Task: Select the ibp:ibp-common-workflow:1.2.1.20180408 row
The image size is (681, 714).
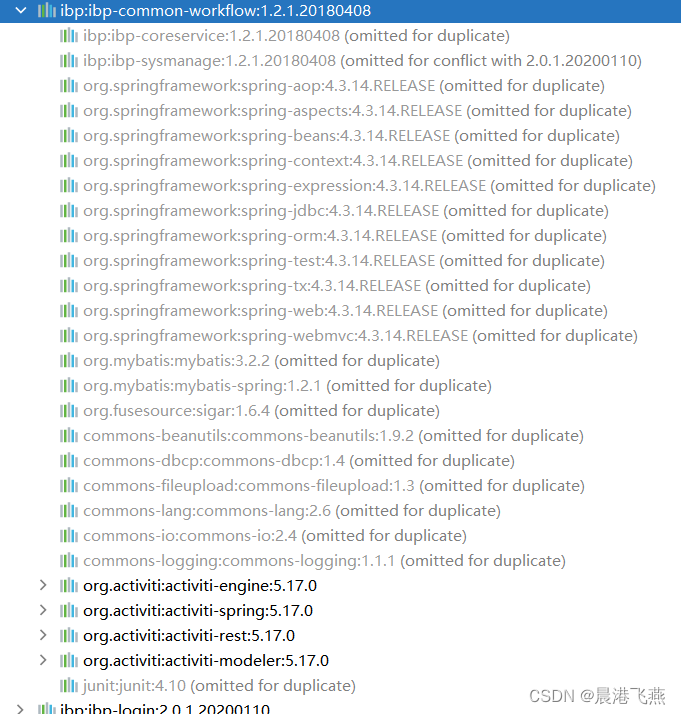Action: click(x=340, y=11)
